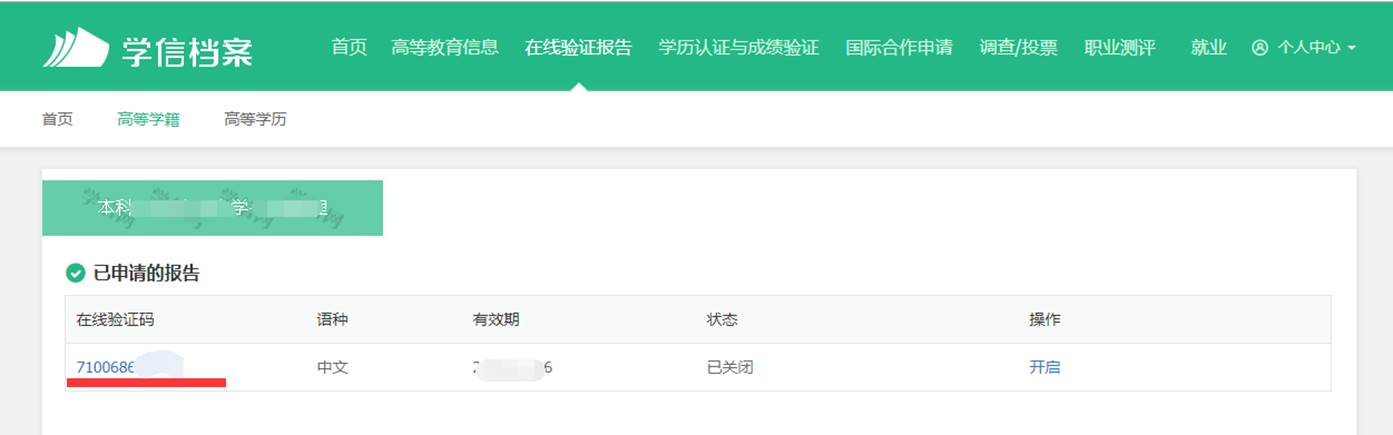
Task: Switch to the 高等学籍 sub-tab
Action: point(148,119)
